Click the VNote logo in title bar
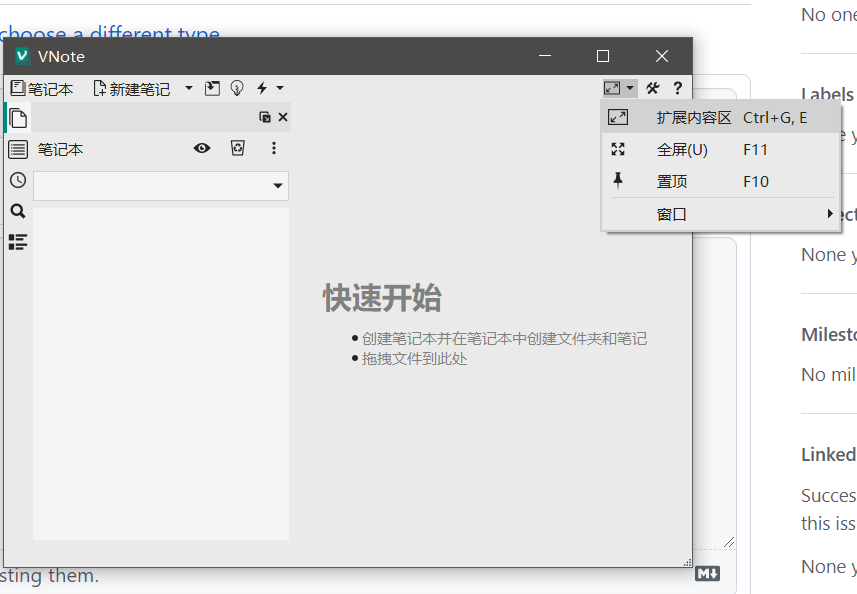The image size is (857, 594). click(x=22, y=56)
